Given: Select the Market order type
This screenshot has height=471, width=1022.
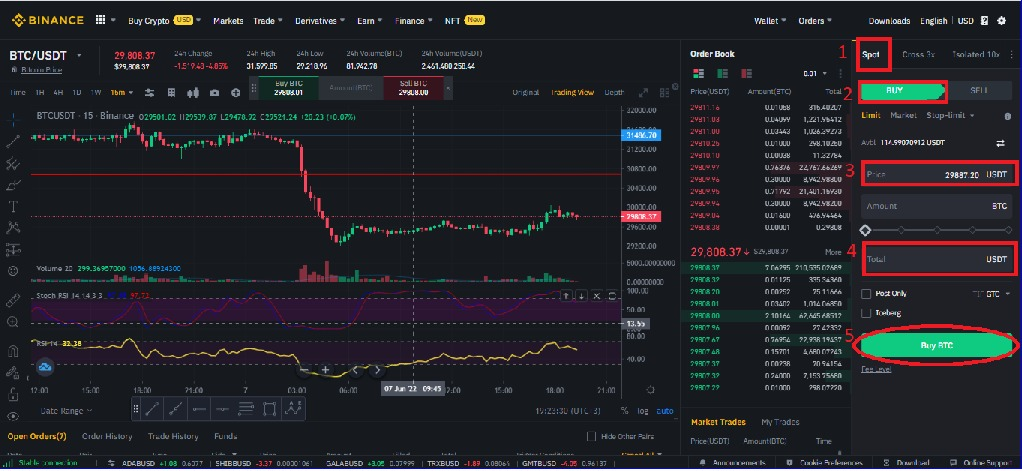Looking at the screenshot, I should point(903,115).
